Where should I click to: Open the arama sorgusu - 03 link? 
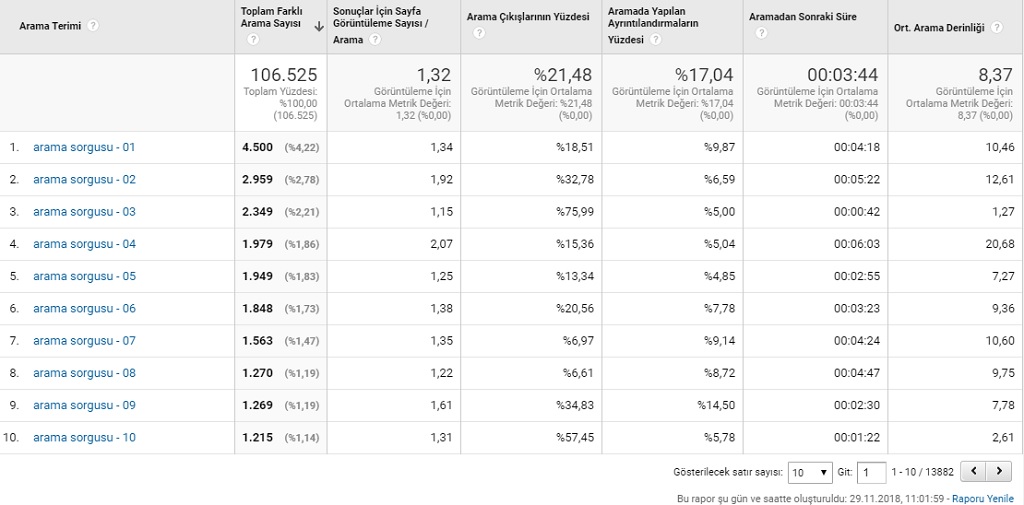[x=84, y=212]
